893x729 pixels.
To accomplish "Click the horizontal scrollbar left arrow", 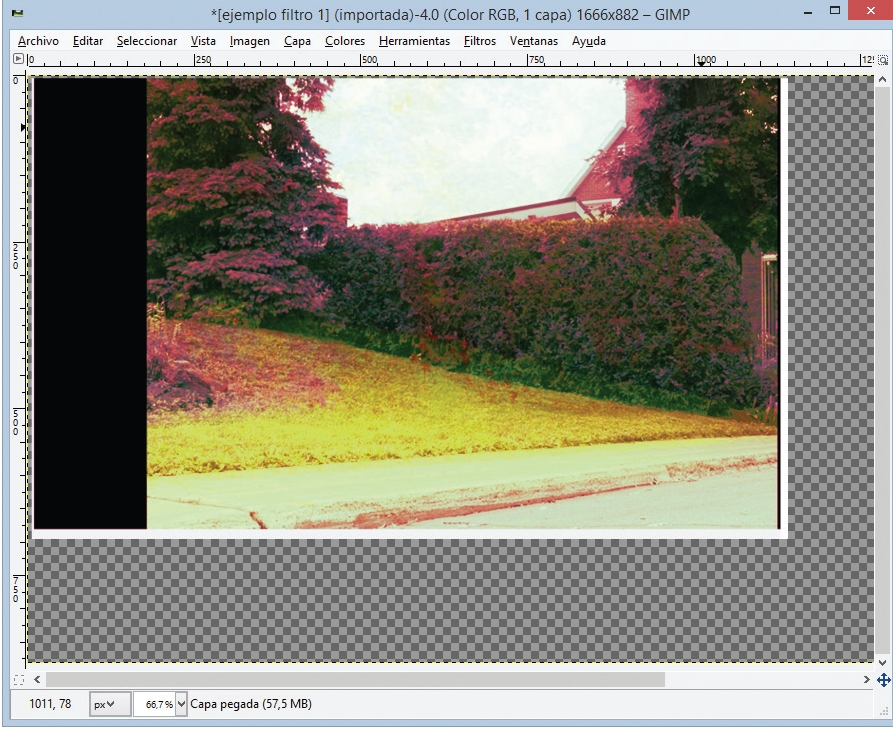I will pos(37,679).
